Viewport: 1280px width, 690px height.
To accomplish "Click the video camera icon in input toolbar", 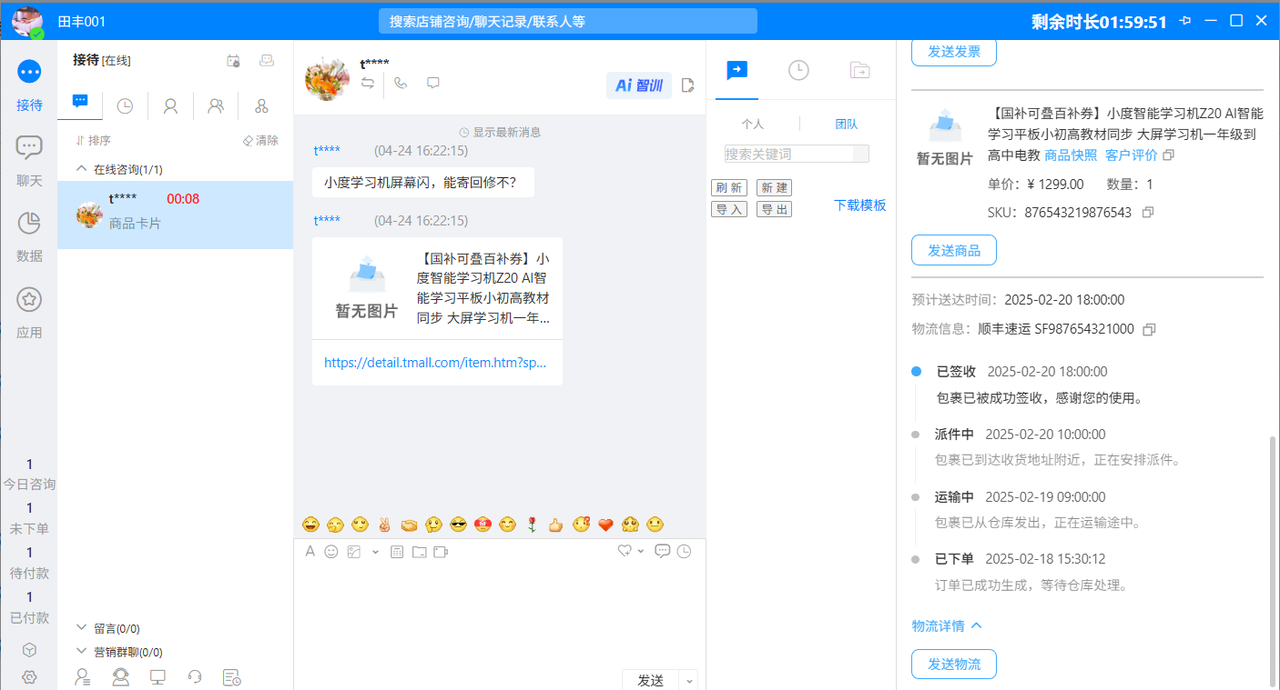I will [x=440, y=551].
